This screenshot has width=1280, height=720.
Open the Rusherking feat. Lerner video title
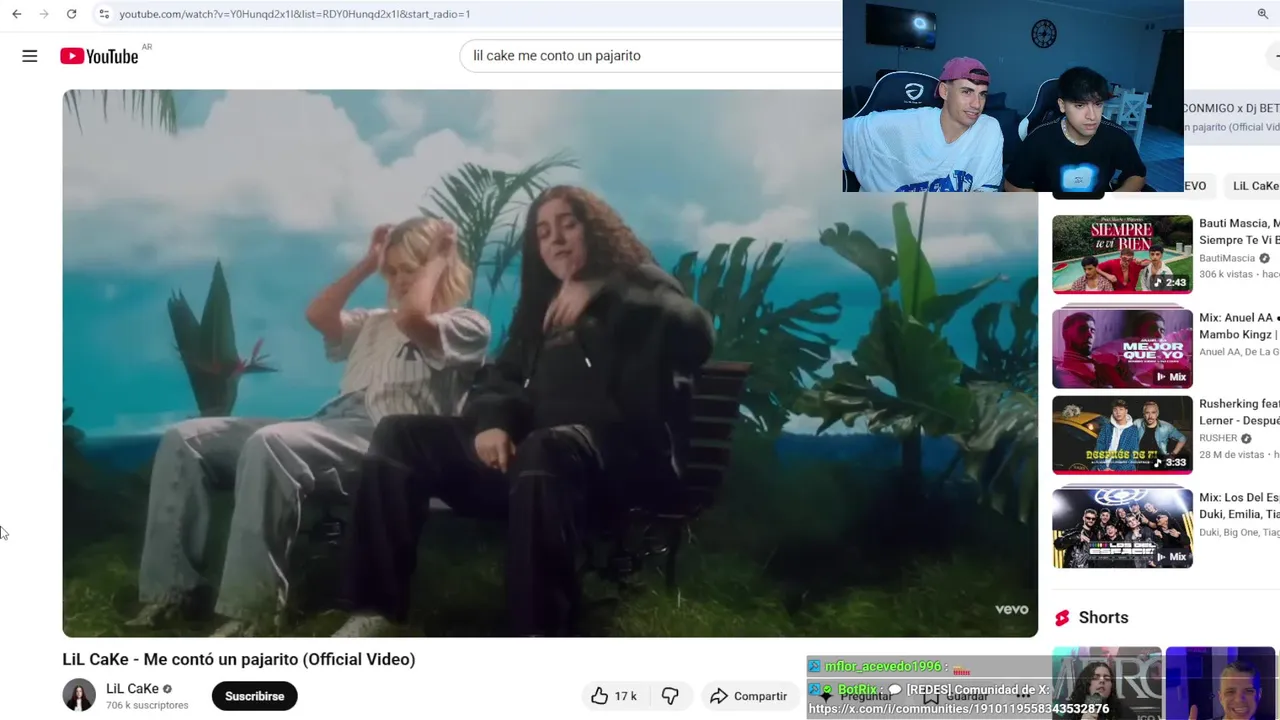1239,412
